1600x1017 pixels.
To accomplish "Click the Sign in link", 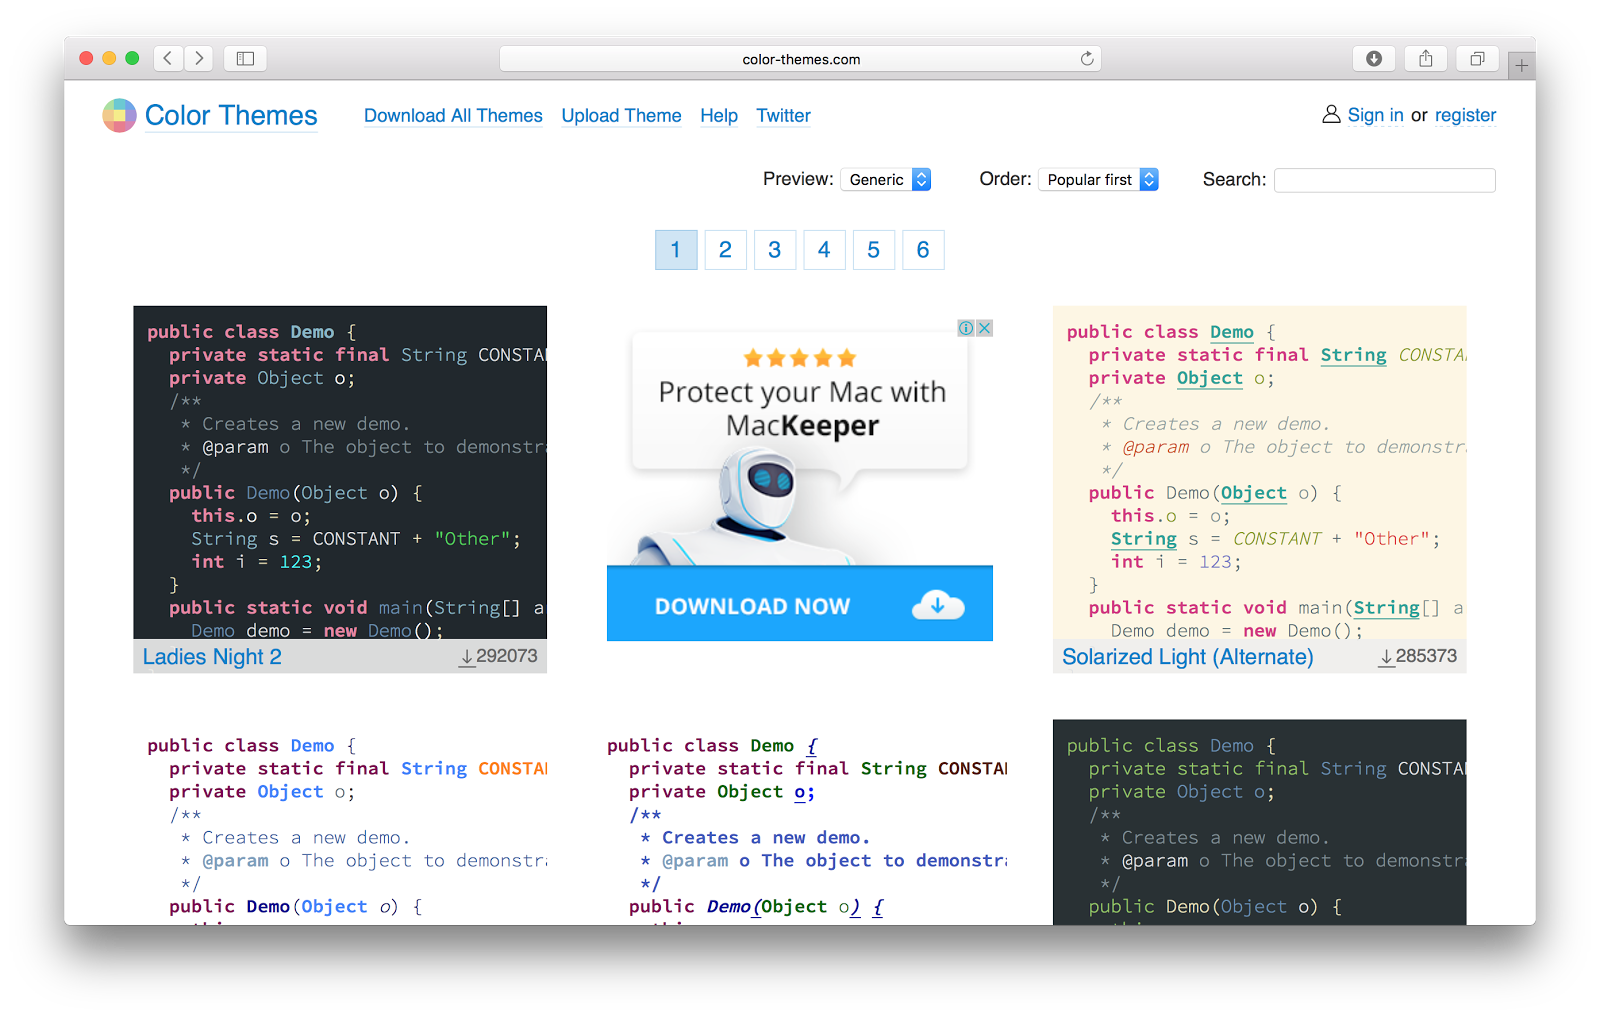I will pyautogui.click(x=1375, y=115).
